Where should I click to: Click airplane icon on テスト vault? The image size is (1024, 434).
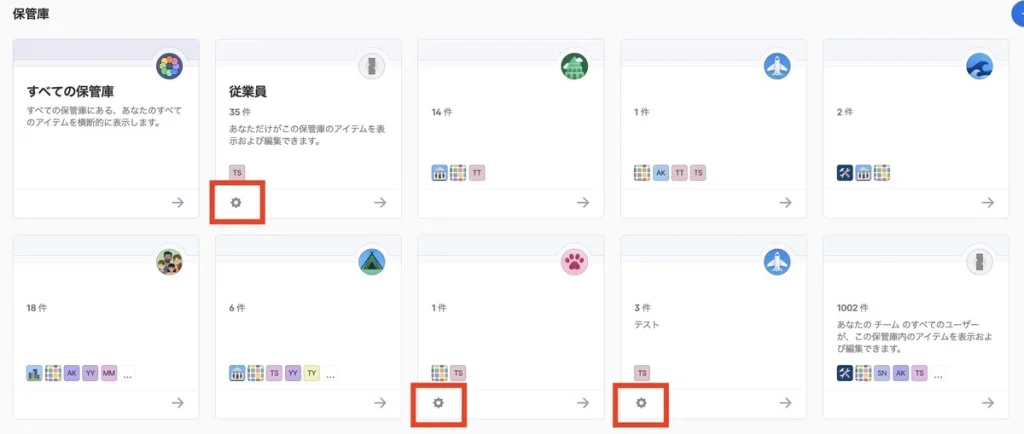tap(777, 262)
